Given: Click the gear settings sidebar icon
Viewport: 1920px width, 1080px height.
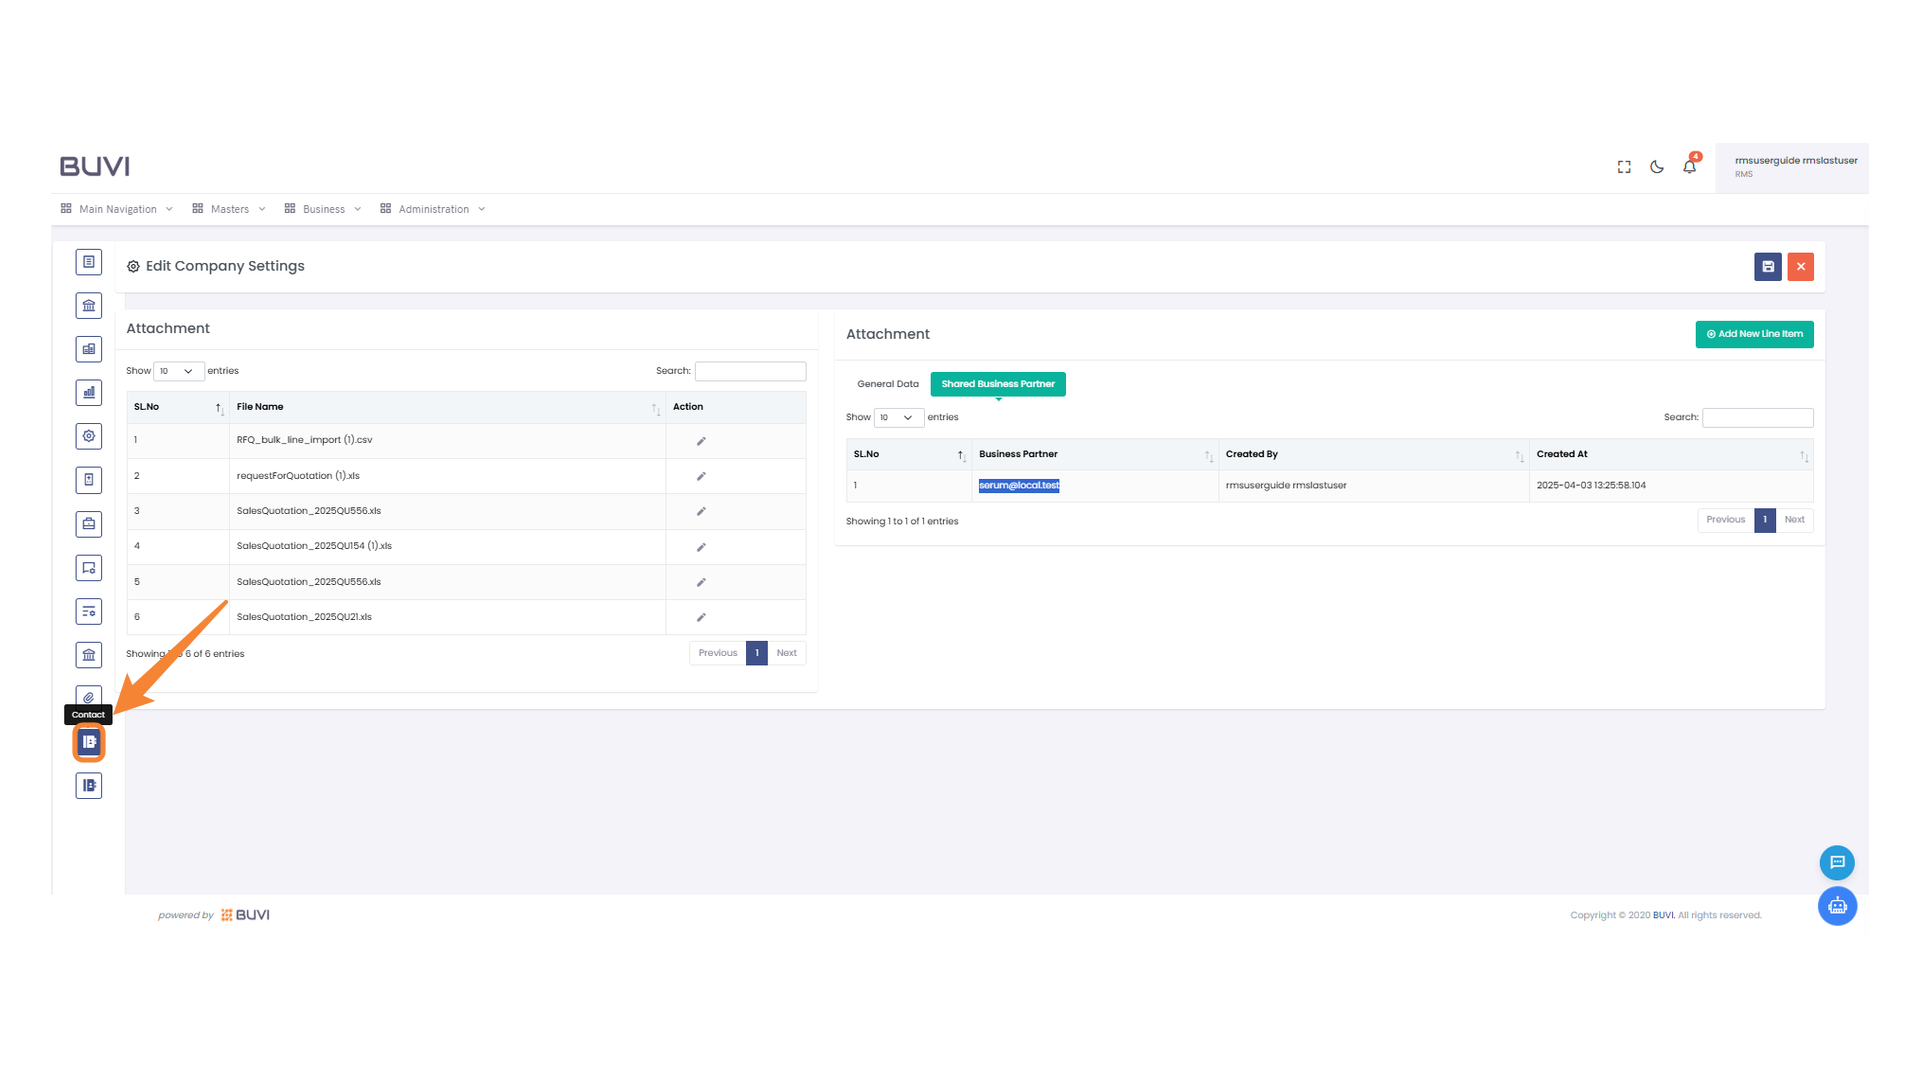Looking at the screenshot, I should pyautogui.click(x=89, y=436).
